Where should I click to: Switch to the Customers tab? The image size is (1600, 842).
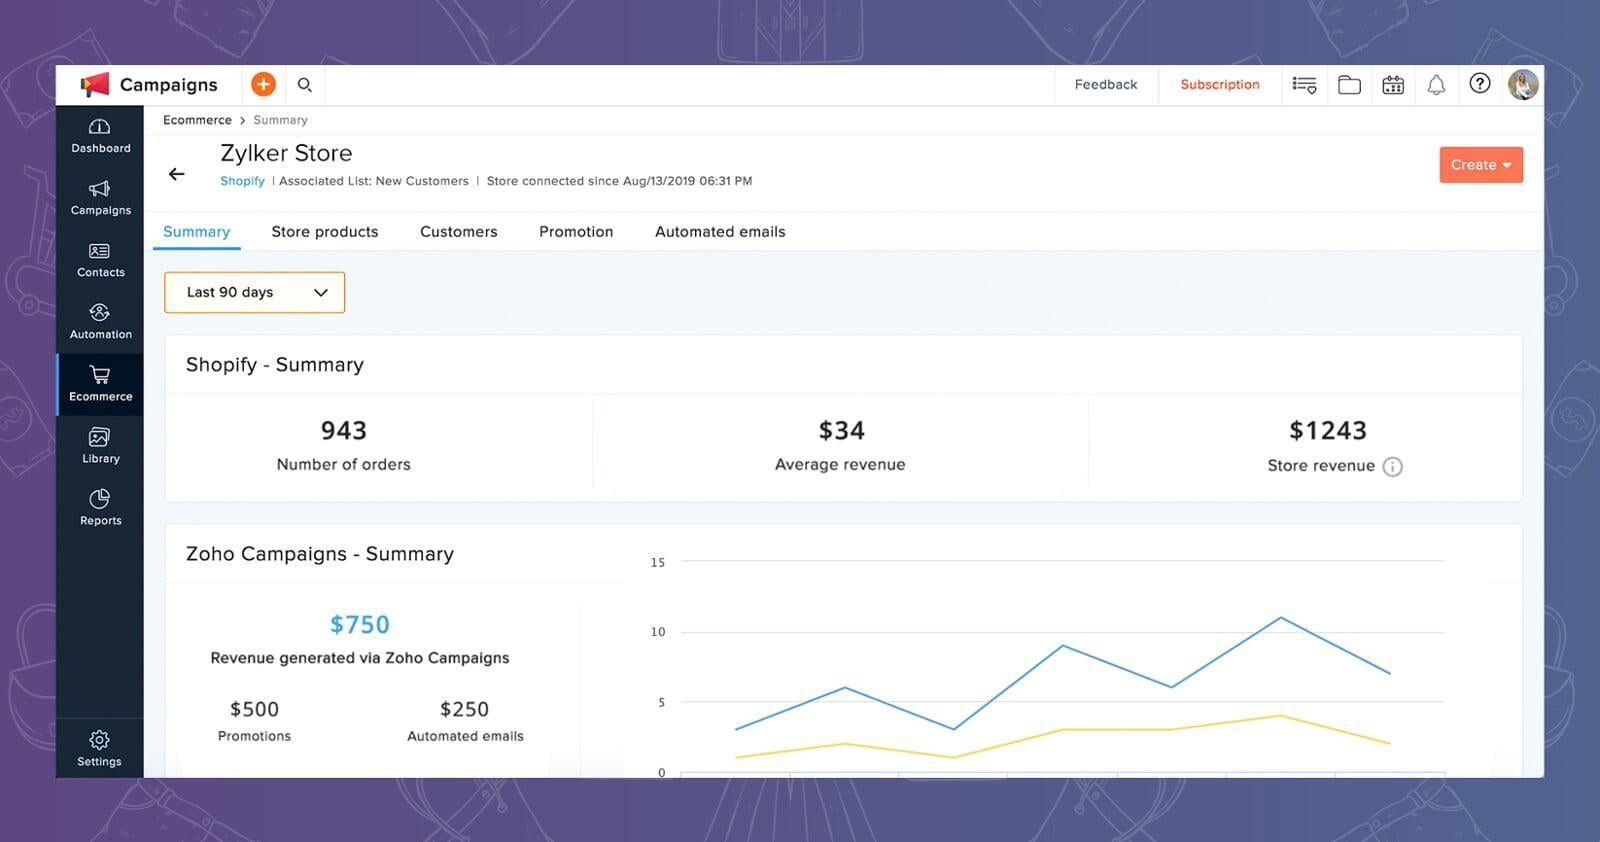(x=459, y=232)
